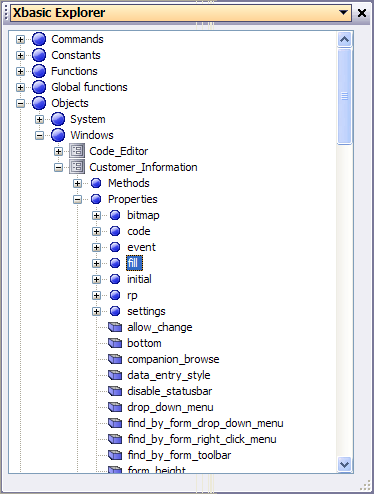This screenshot has width=374, height=494.
Task: Expand the Commands tree node
Action: tap(20, 39)
